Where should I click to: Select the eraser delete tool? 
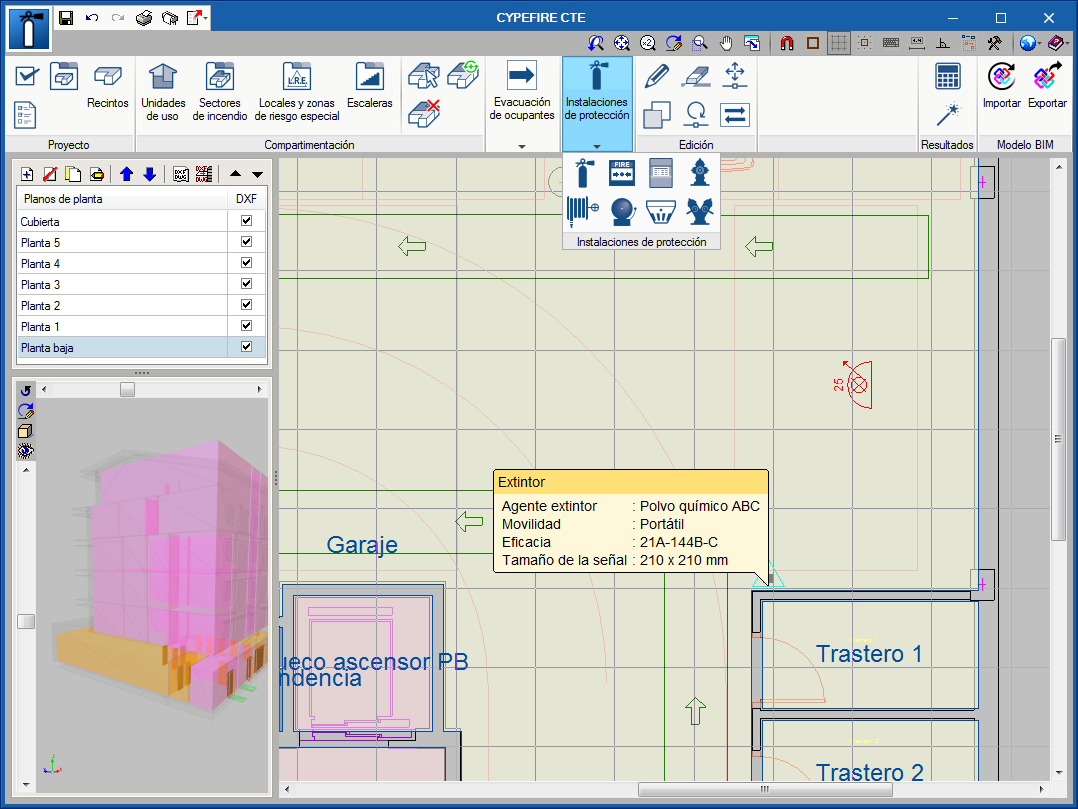coord(696,76)
